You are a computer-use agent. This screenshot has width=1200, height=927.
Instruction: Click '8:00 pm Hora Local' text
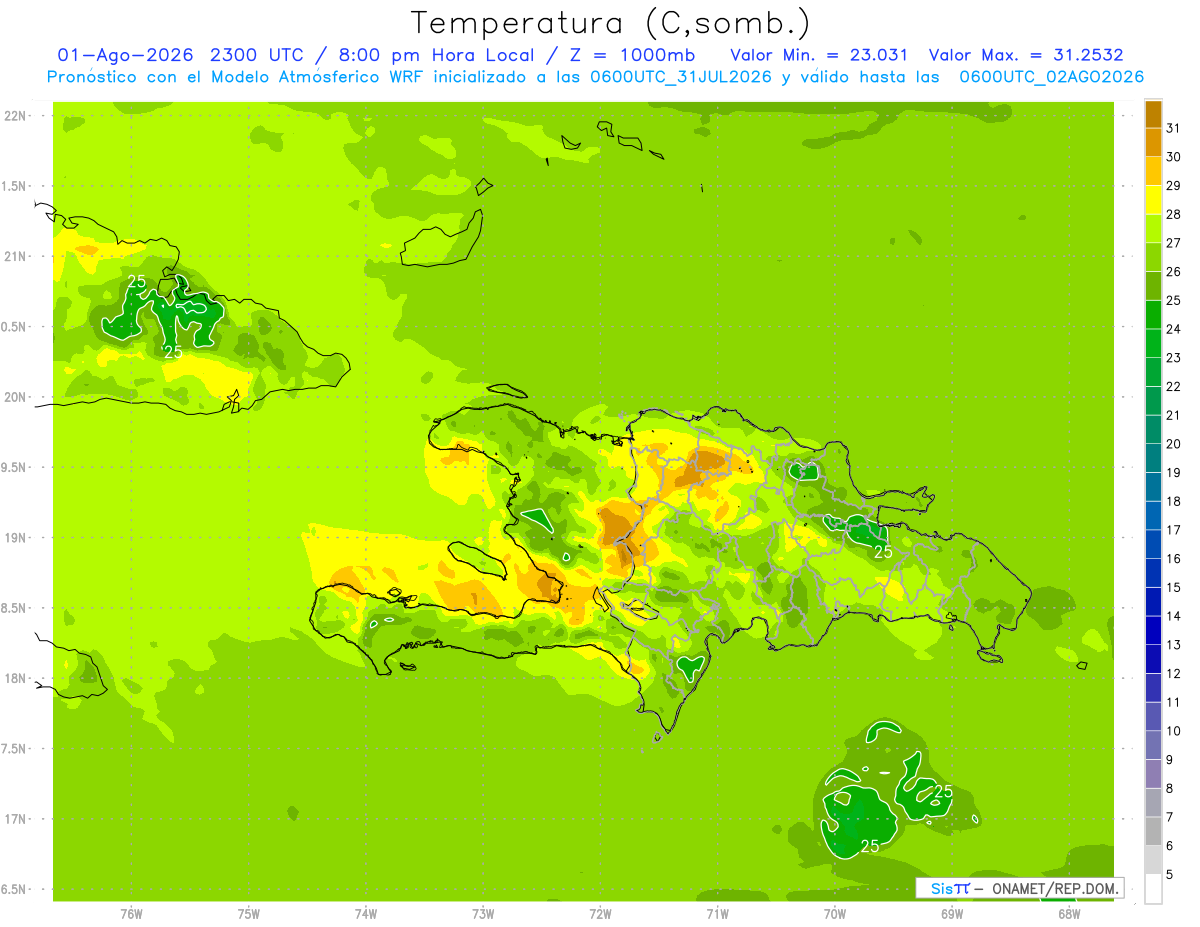pos(437,55)
